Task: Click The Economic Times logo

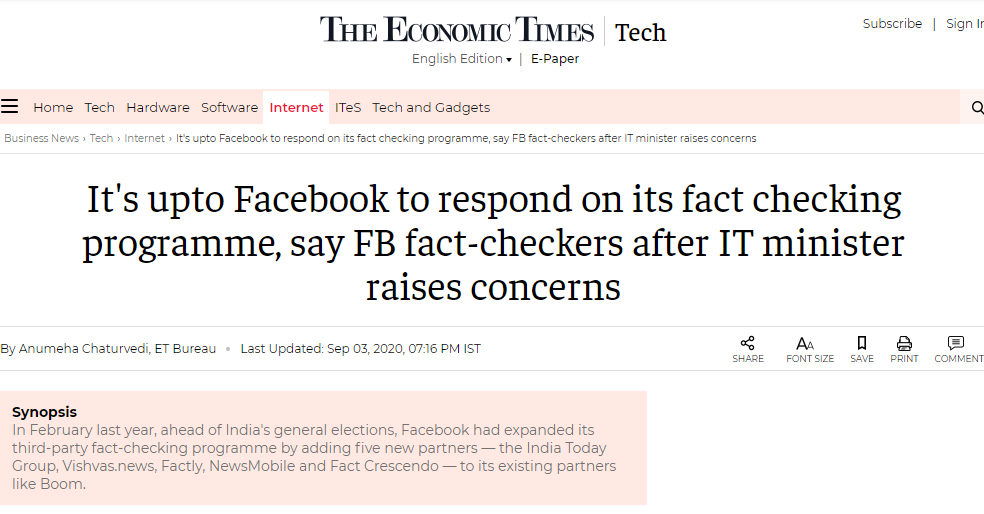Action: coord(456,30)
